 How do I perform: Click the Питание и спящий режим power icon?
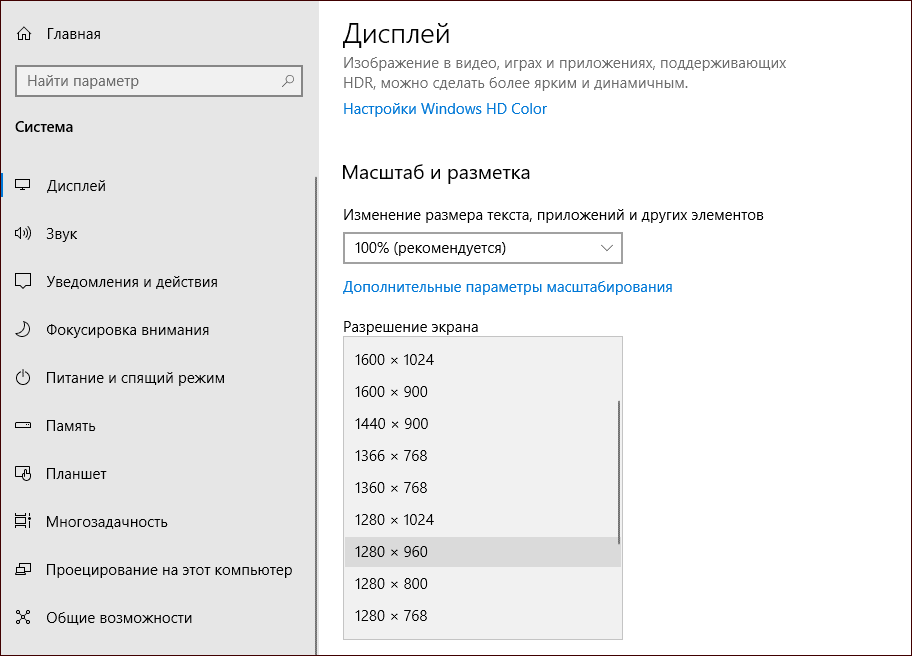pyautogui.click(x=23, y=378)
